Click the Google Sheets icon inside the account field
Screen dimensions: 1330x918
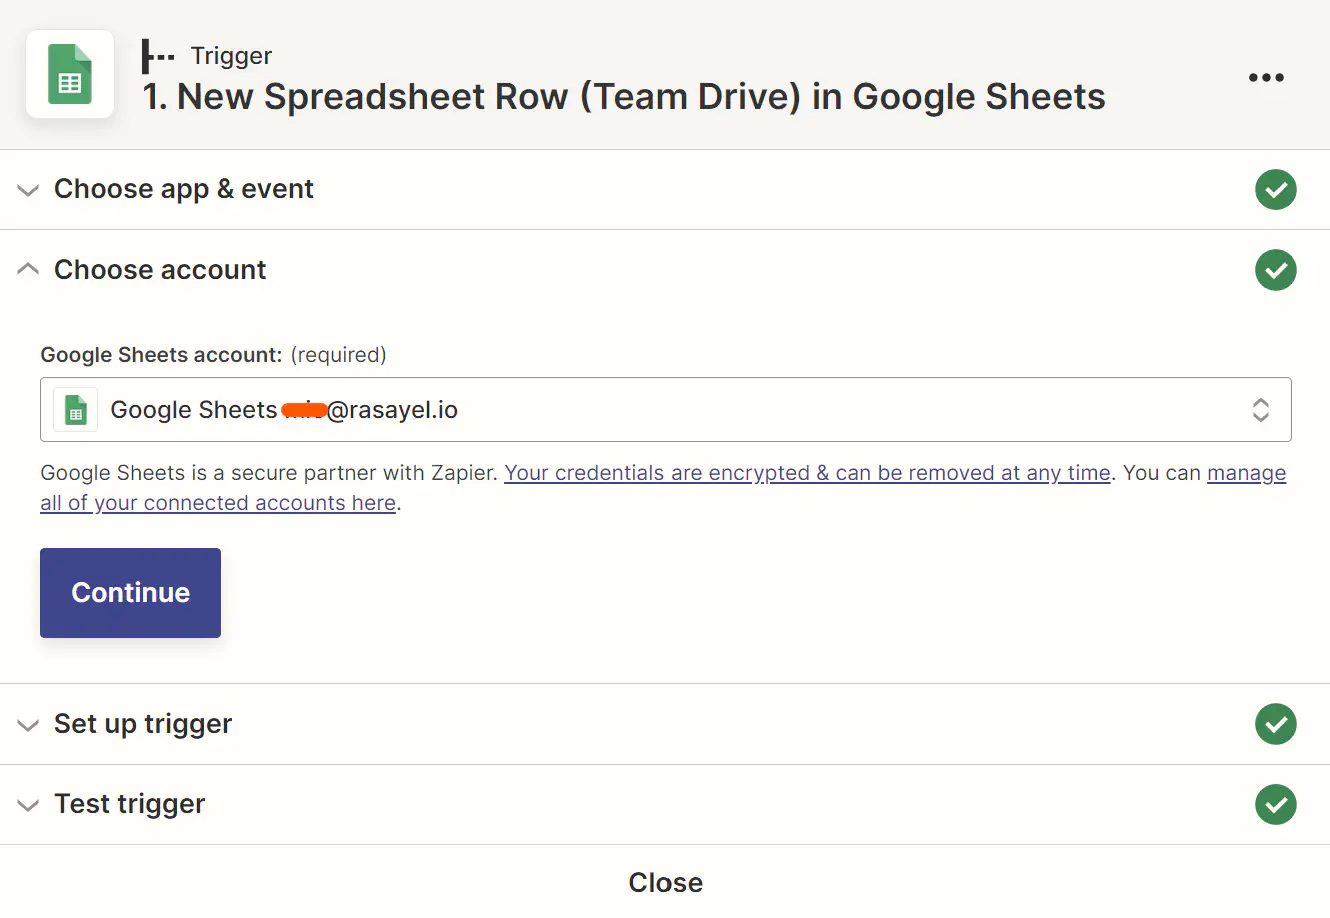click(x=74, y=409)
